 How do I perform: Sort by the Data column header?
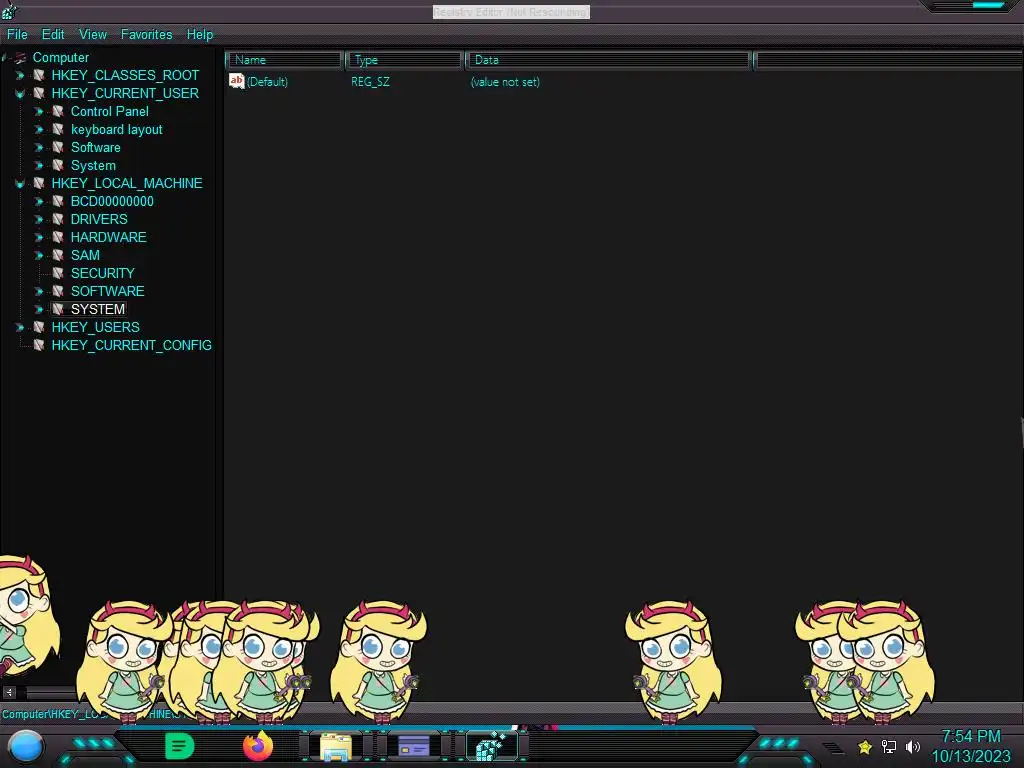pos(608,60)
